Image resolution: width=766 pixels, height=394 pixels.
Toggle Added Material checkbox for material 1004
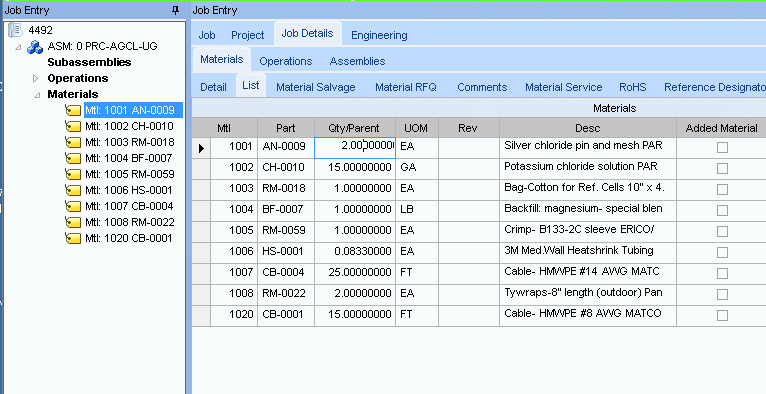pos(722,210)
